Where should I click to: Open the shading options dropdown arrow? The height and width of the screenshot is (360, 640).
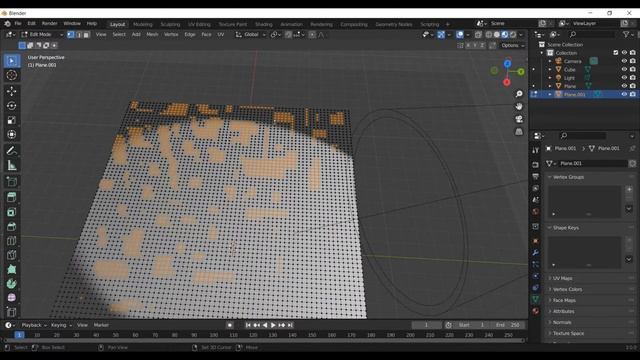521,35
